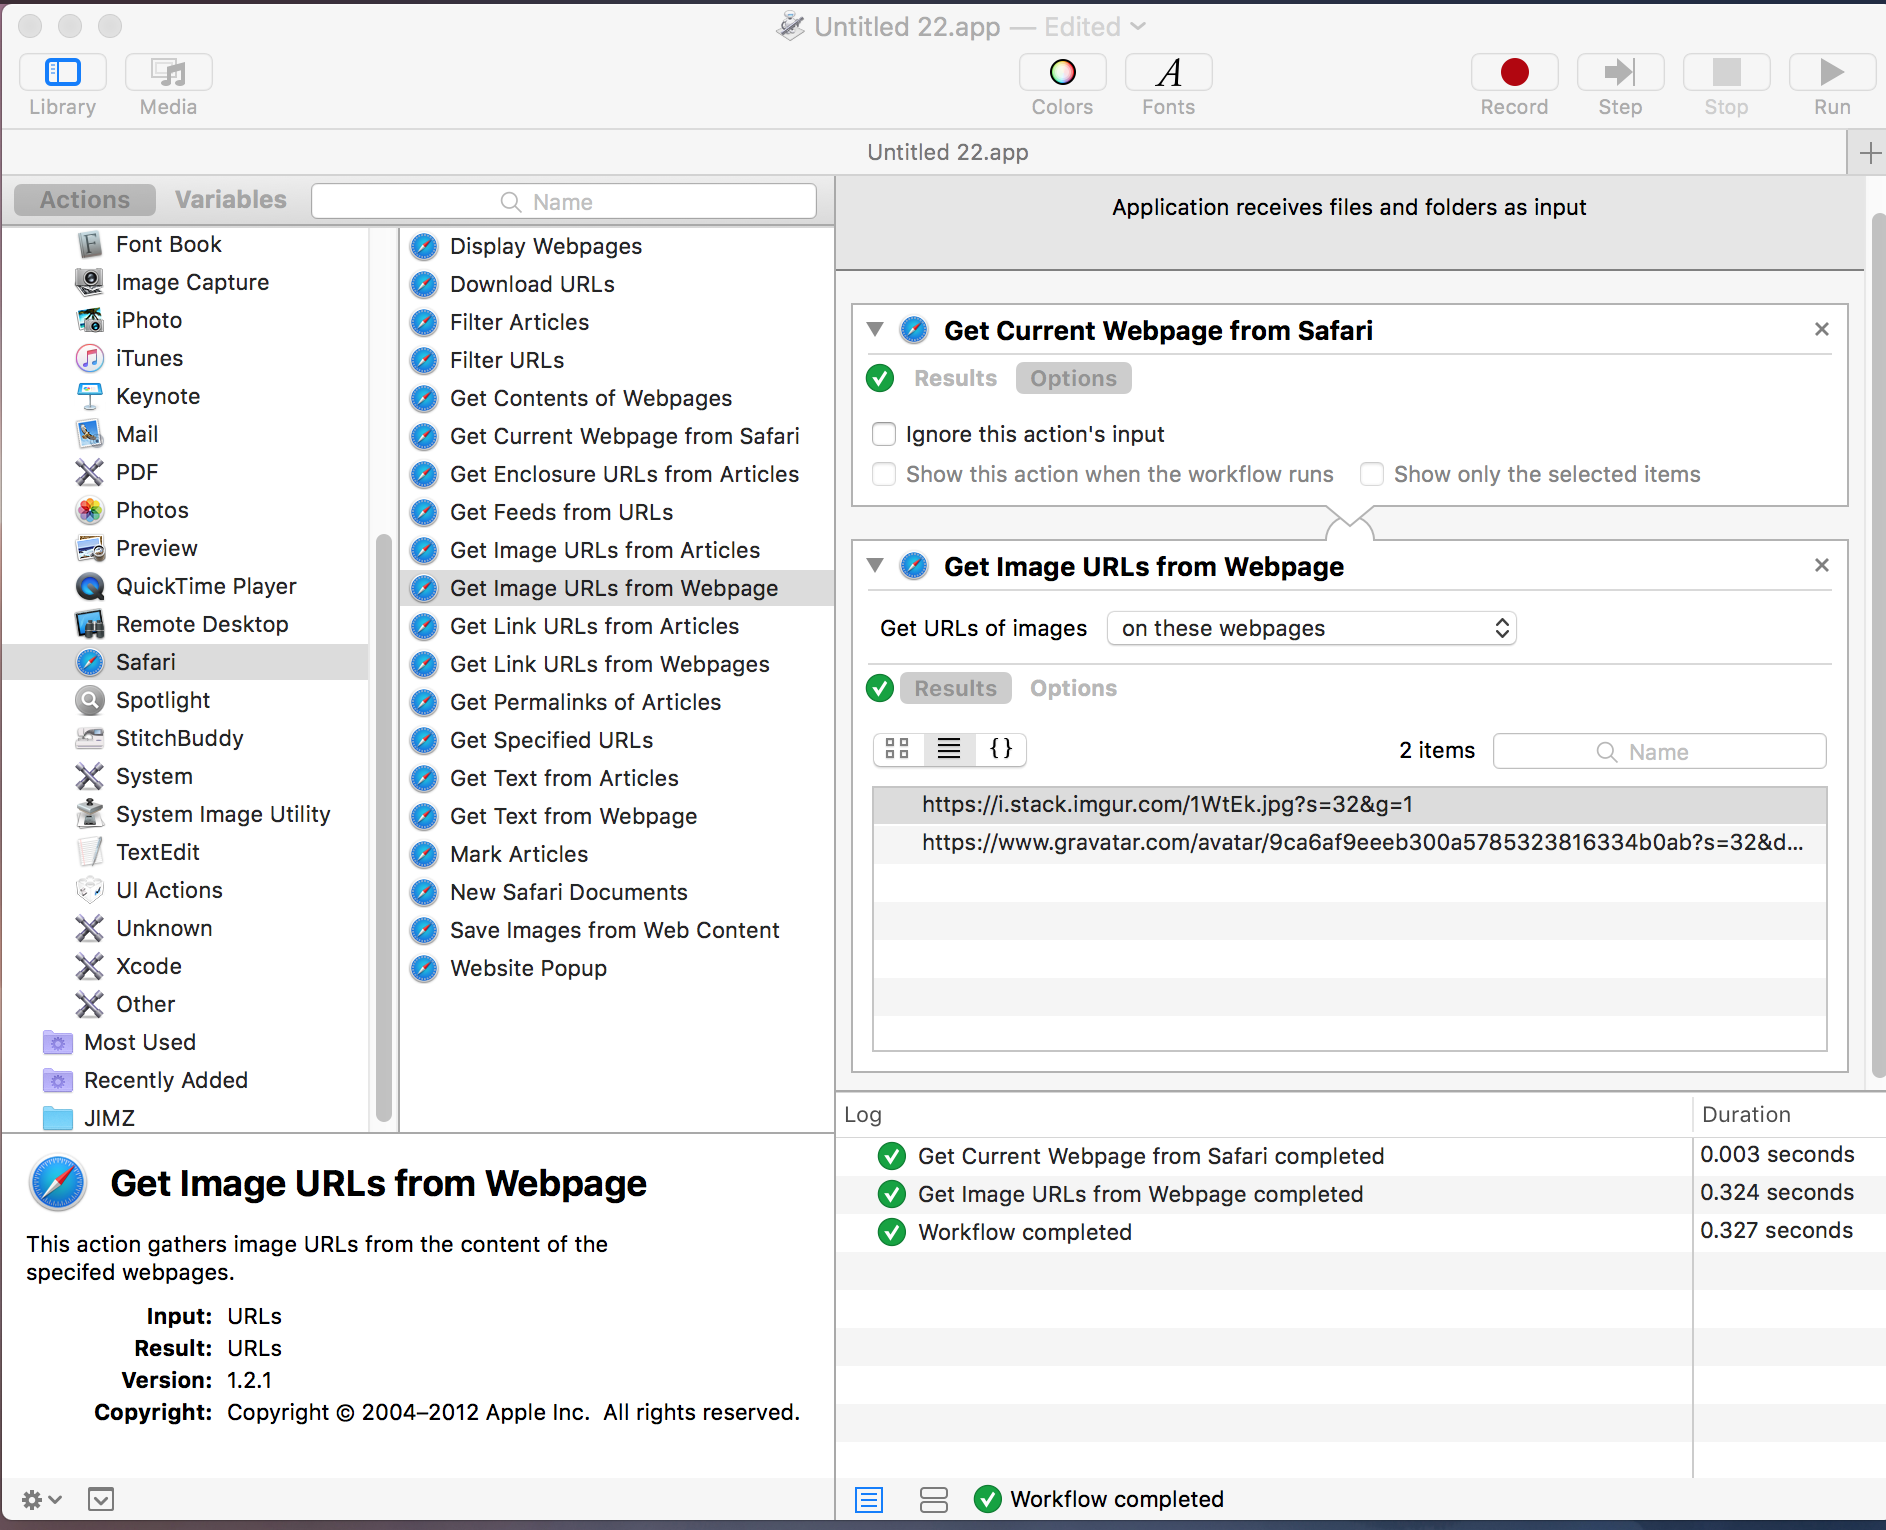Switch results to curly-brace raw view
Screen dimensions: 1886x1530
point(1001,749)
